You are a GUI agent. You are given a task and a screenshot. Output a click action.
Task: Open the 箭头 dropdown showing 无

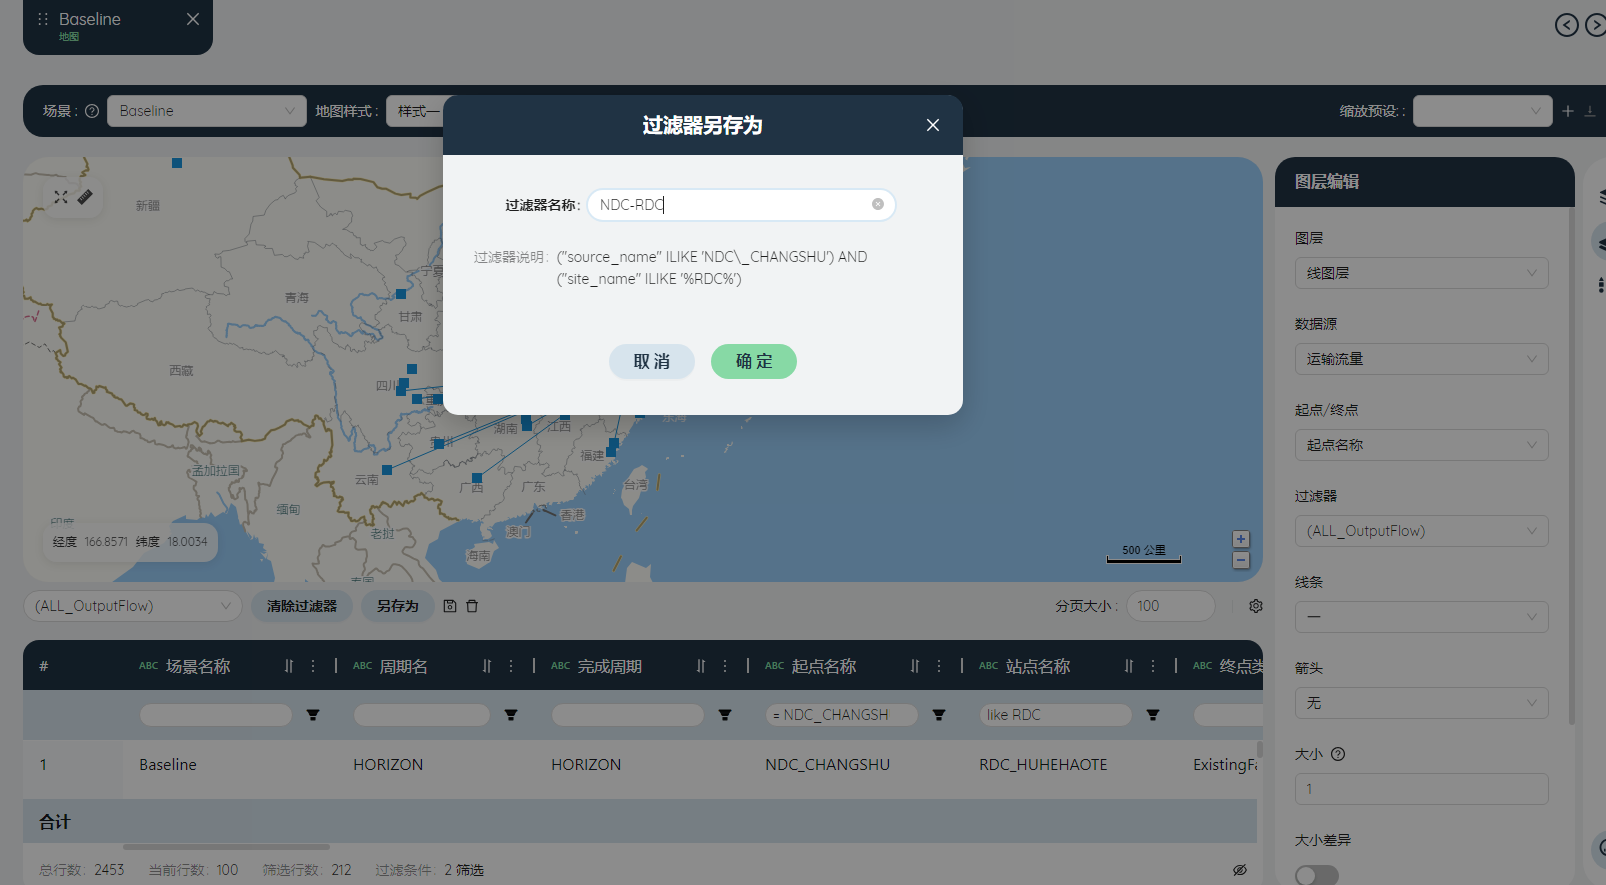click(x=1421, y=703)
